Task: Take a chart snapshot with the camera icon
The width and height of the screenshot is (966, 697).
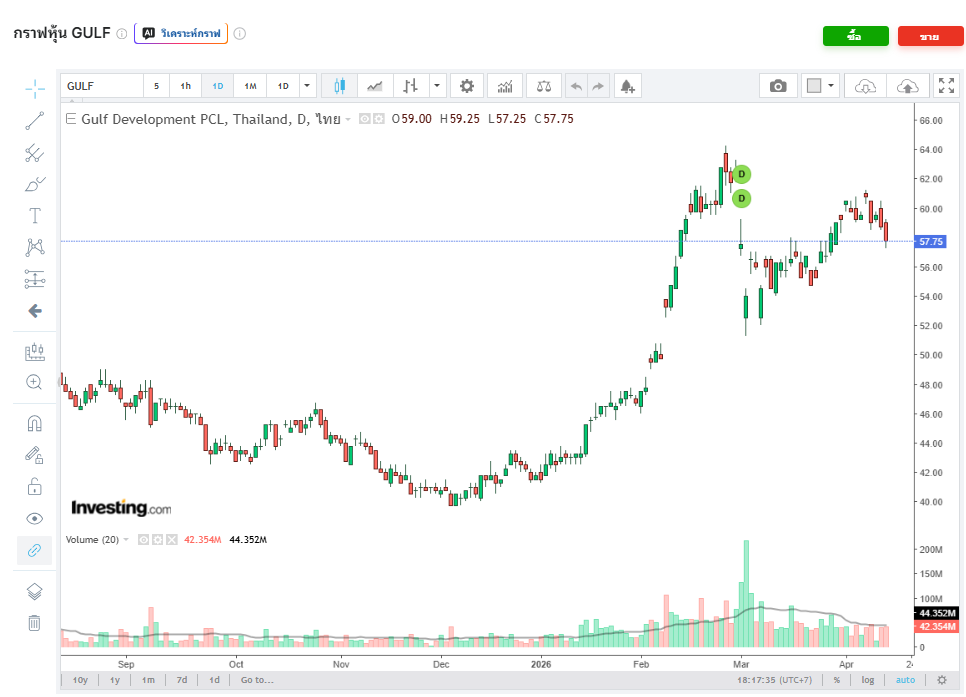Action: 778,86
